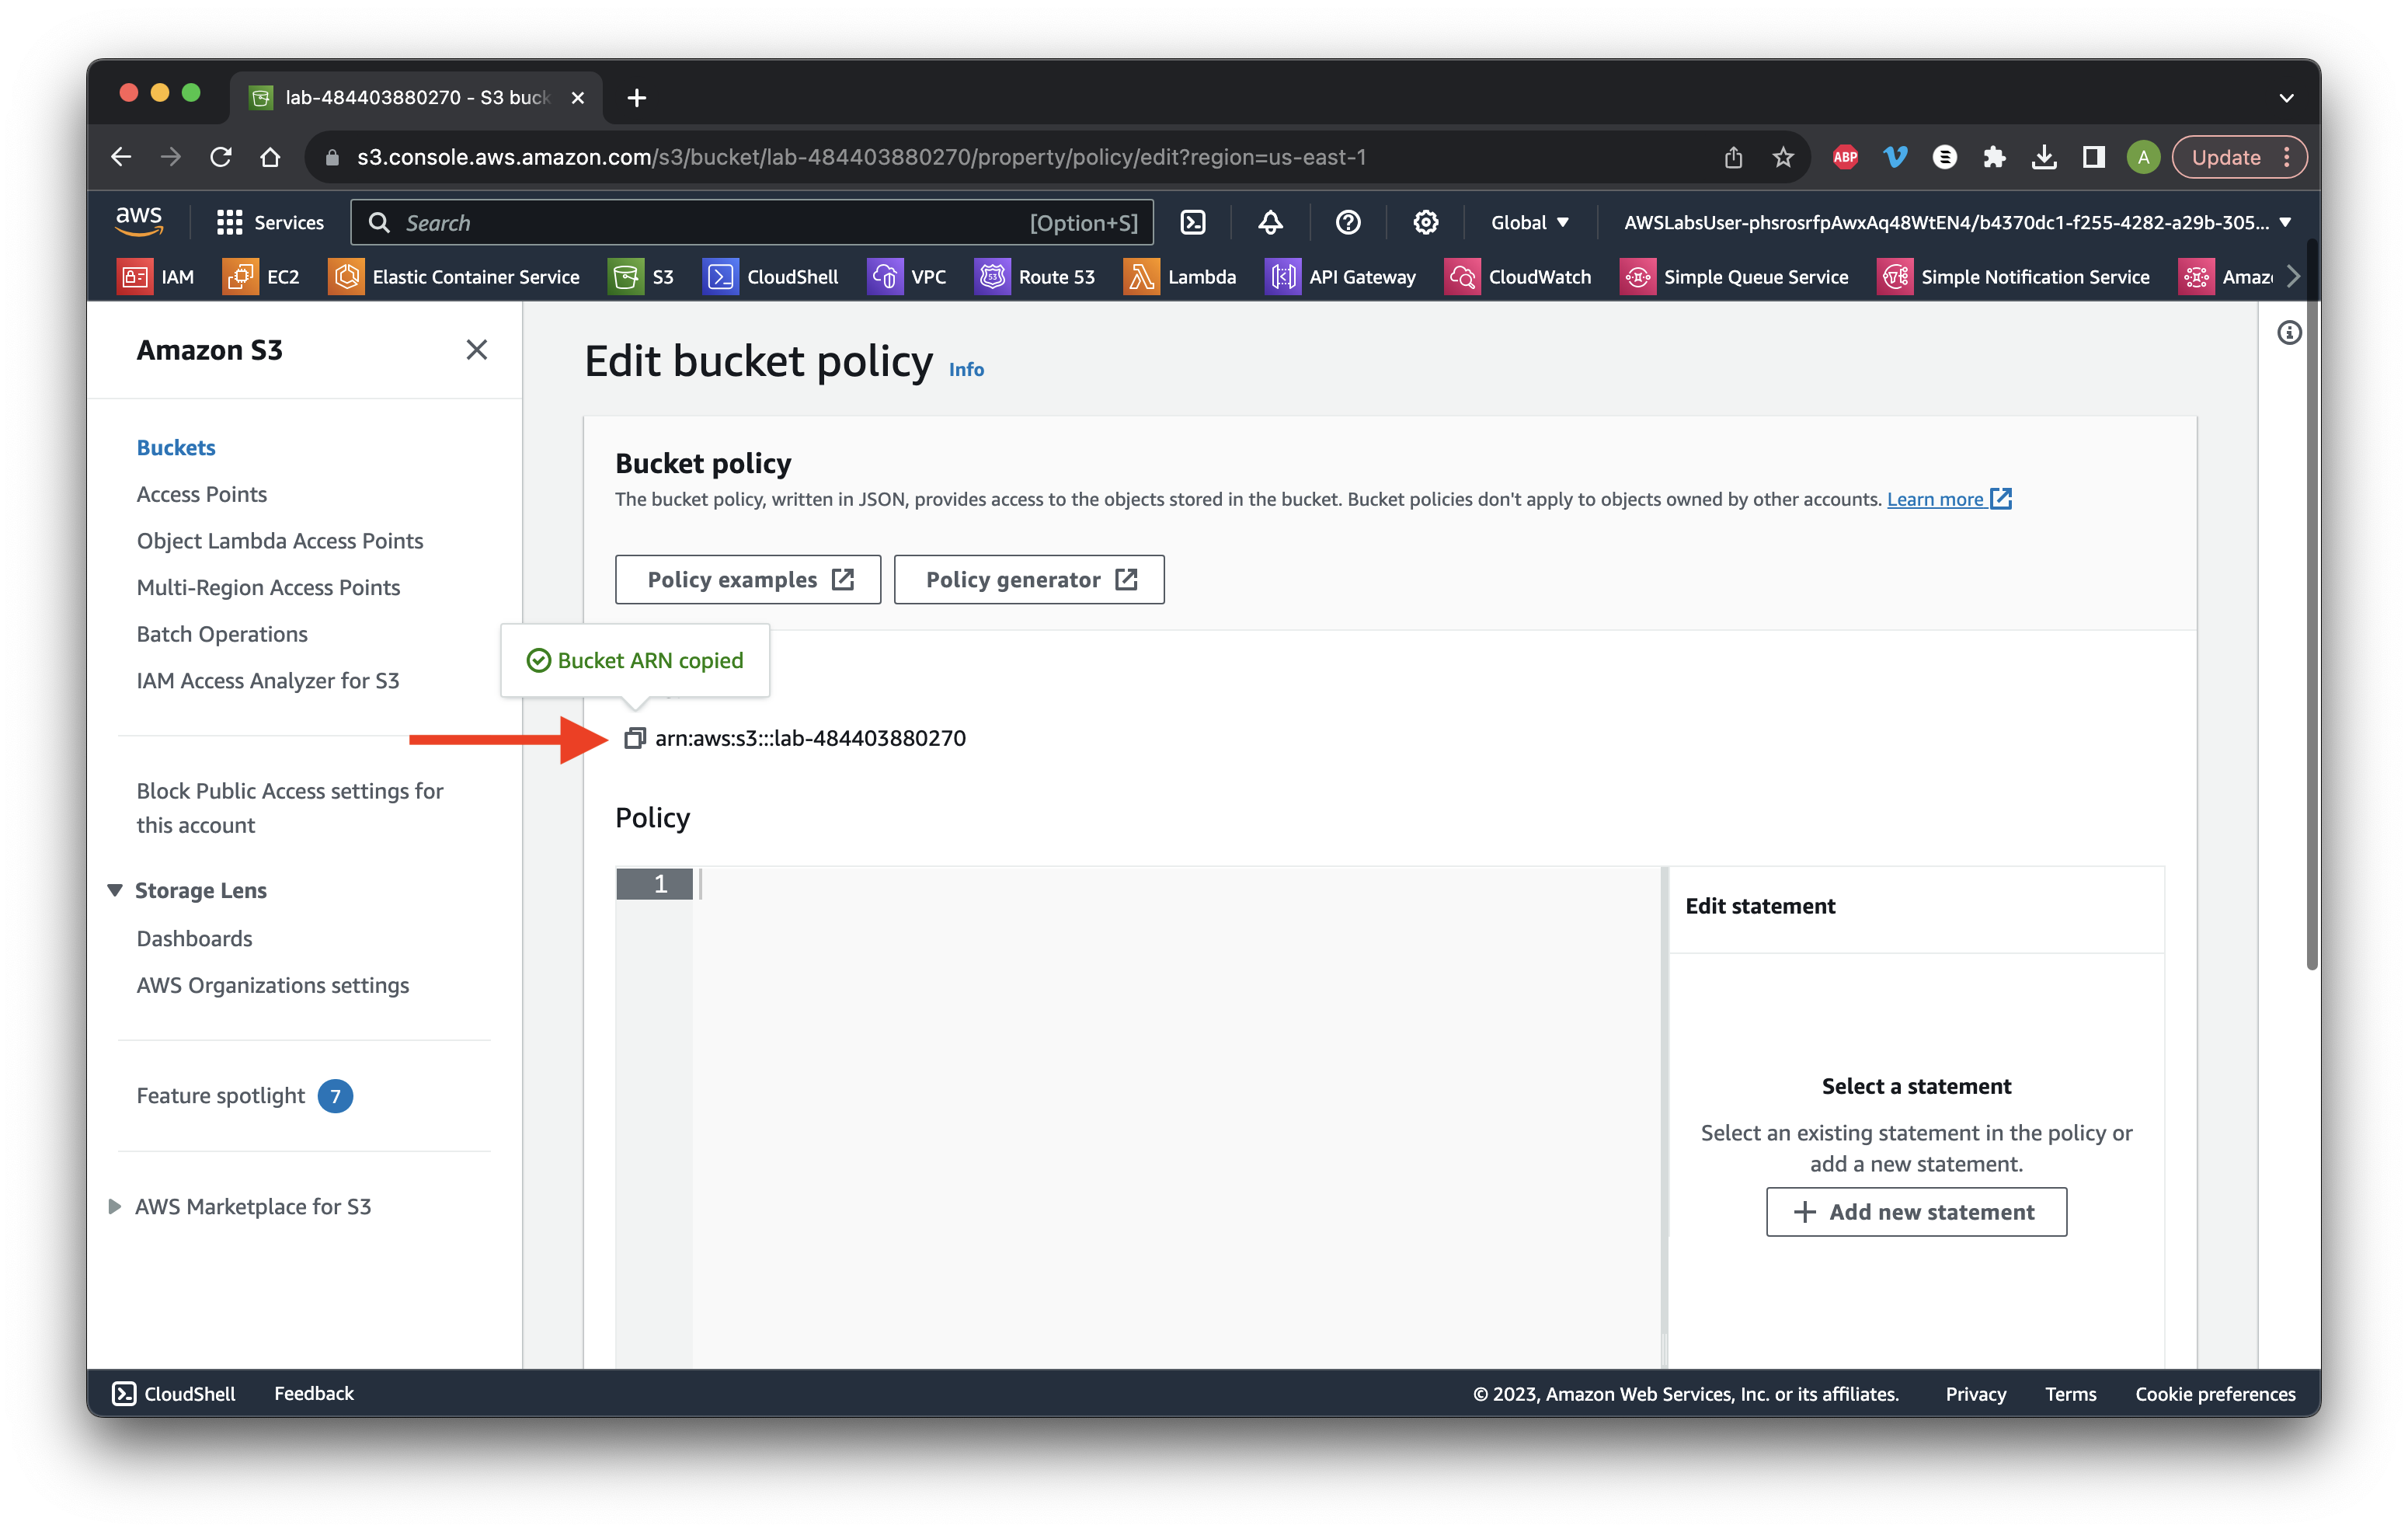Open the Lambda favorite shortcut

[1180, 277]
